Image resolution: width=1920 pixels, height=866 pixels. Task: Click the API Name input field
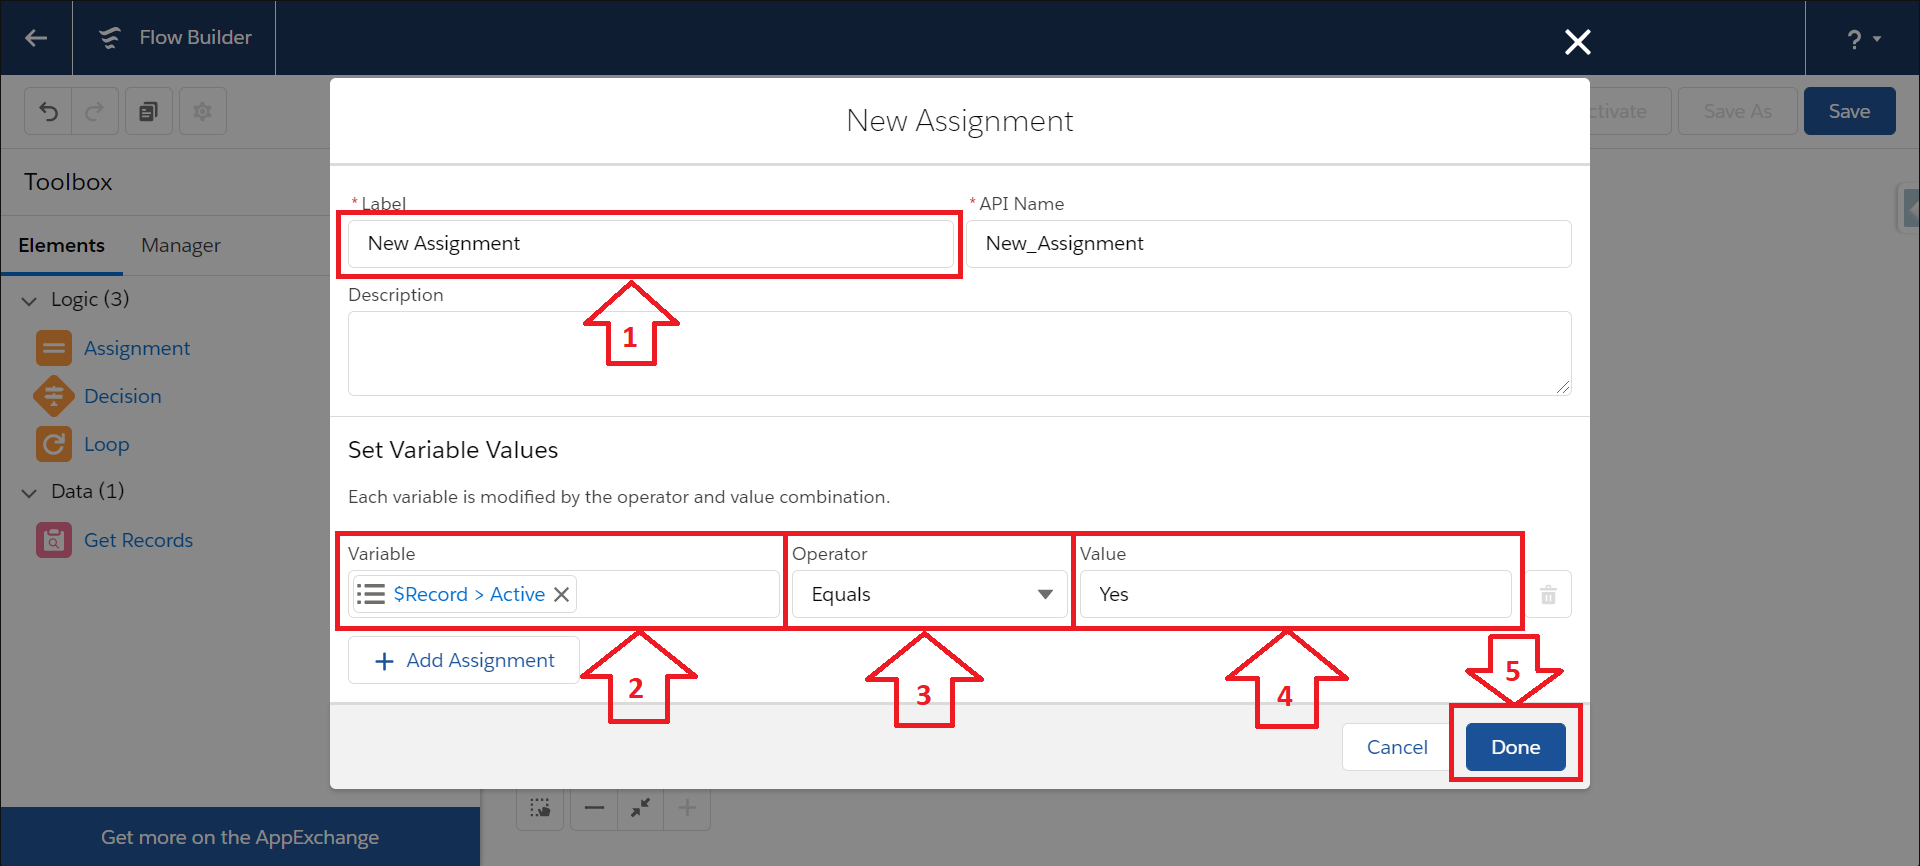tap(1269, 244)
